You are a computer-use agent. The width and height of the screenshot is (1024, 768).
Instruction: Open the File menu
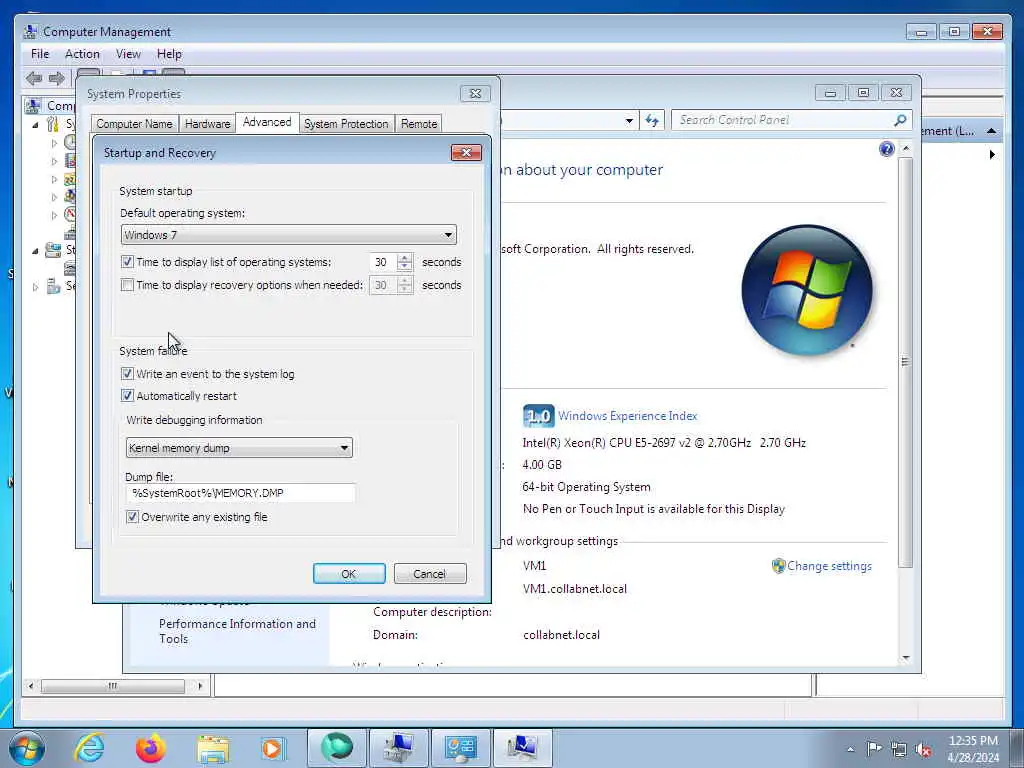[x=40, y=54]
